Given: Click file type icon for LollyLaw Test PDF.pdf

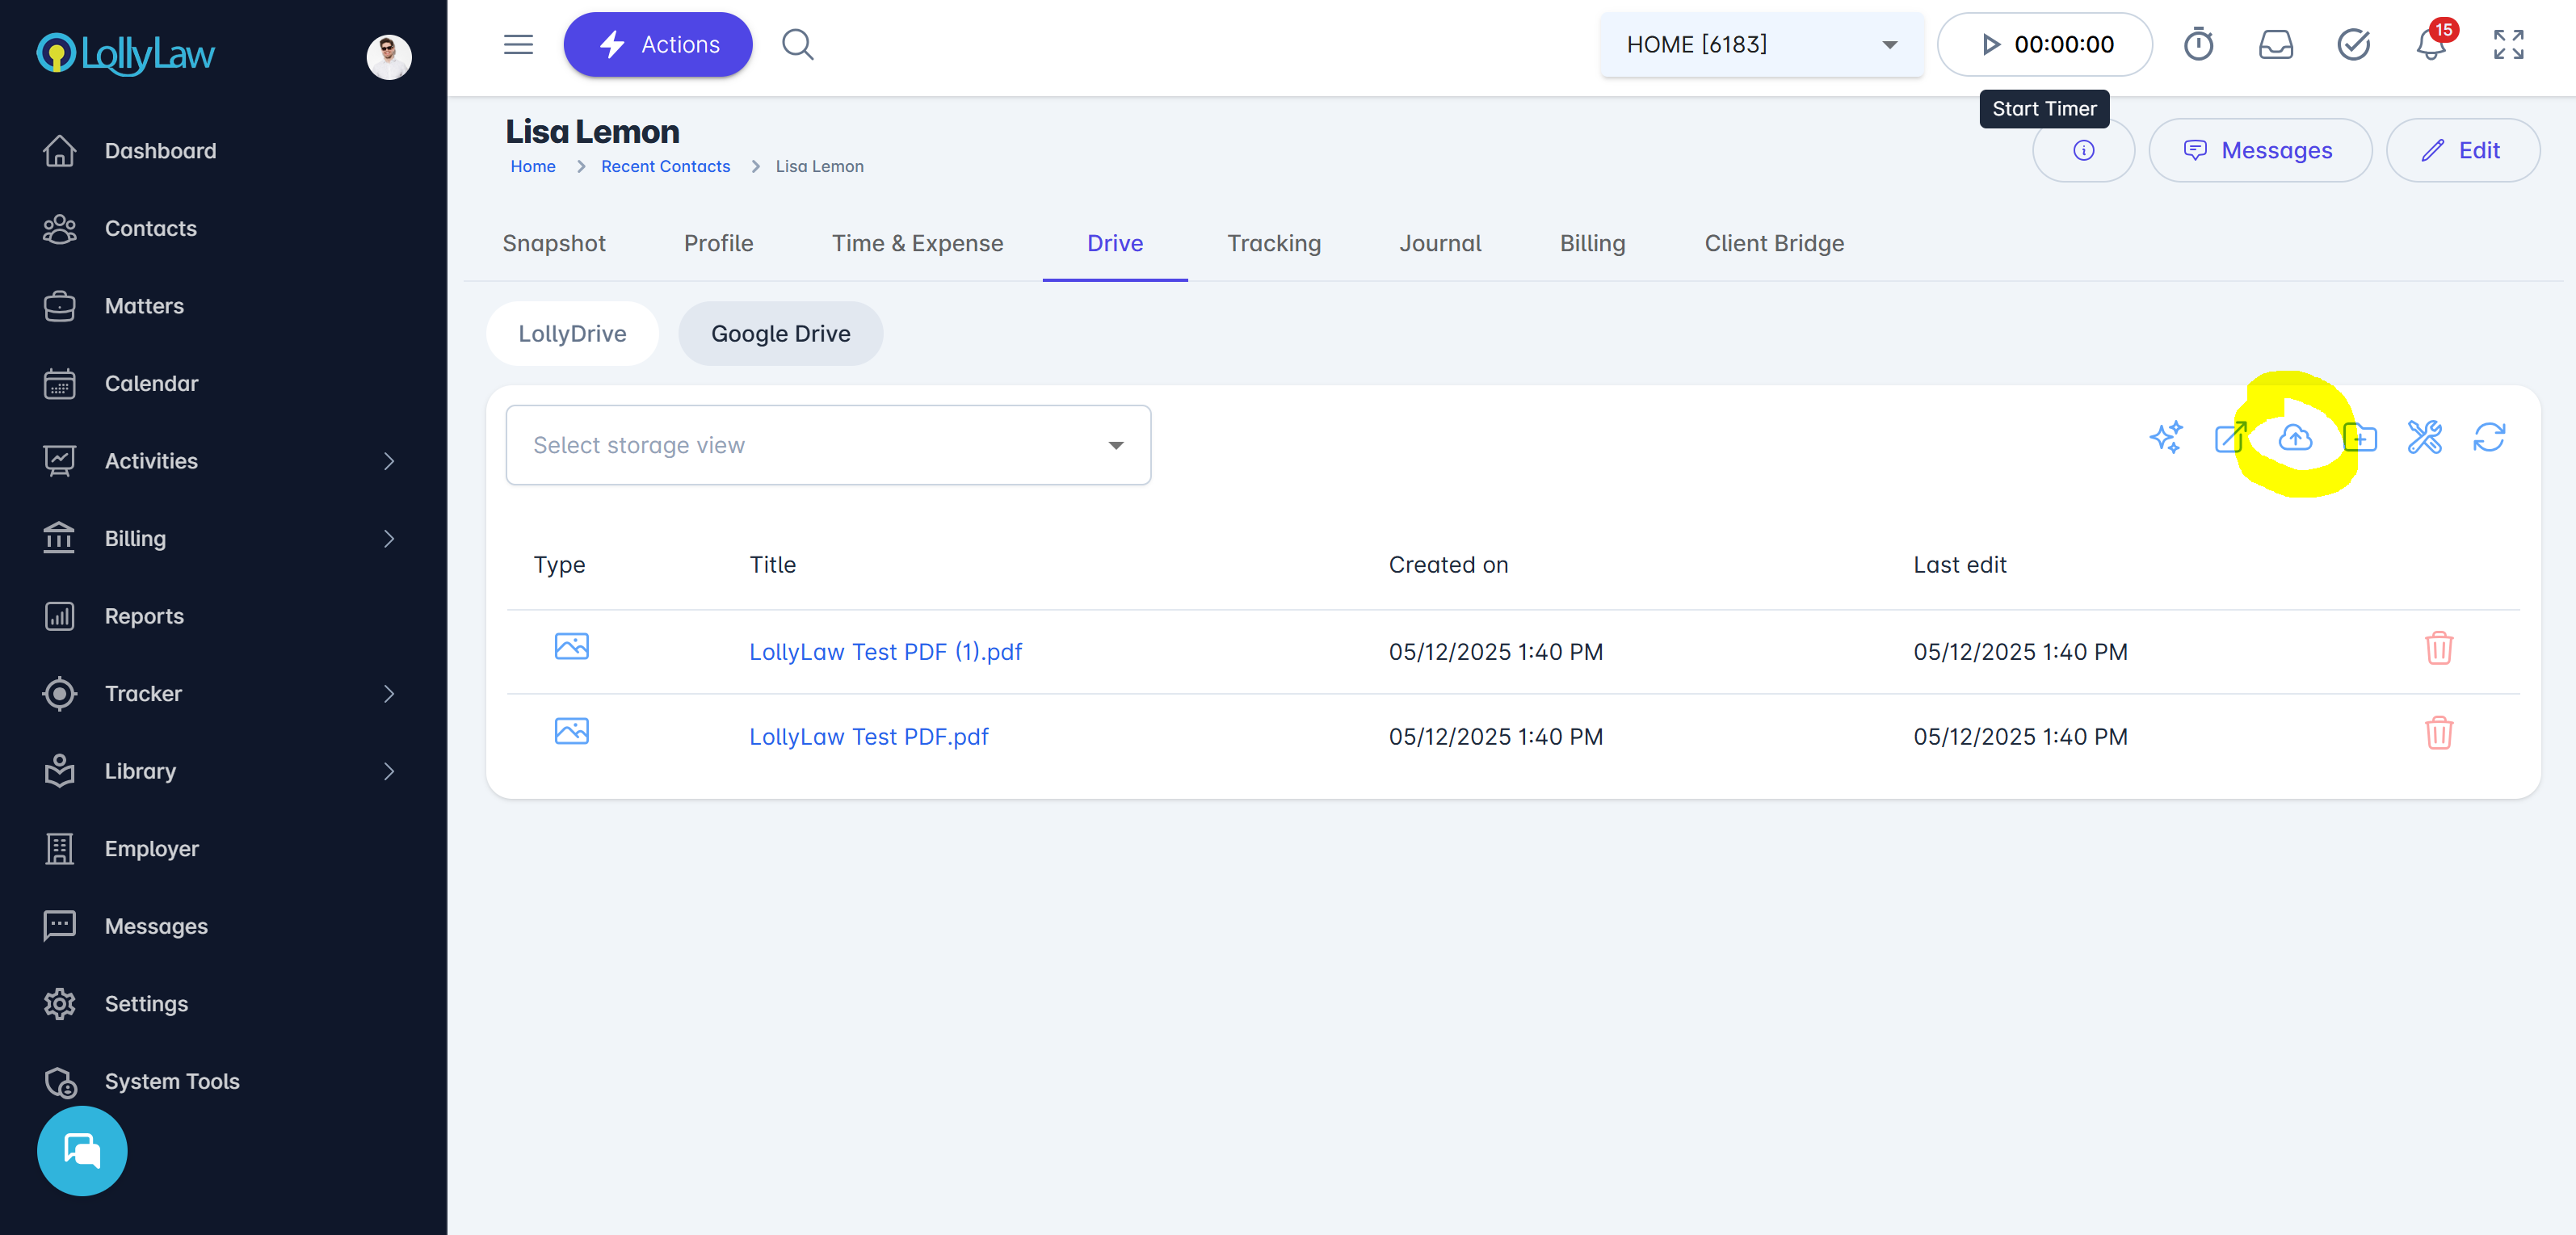Looking at the screenshot, I should click(x=572, y=732).
